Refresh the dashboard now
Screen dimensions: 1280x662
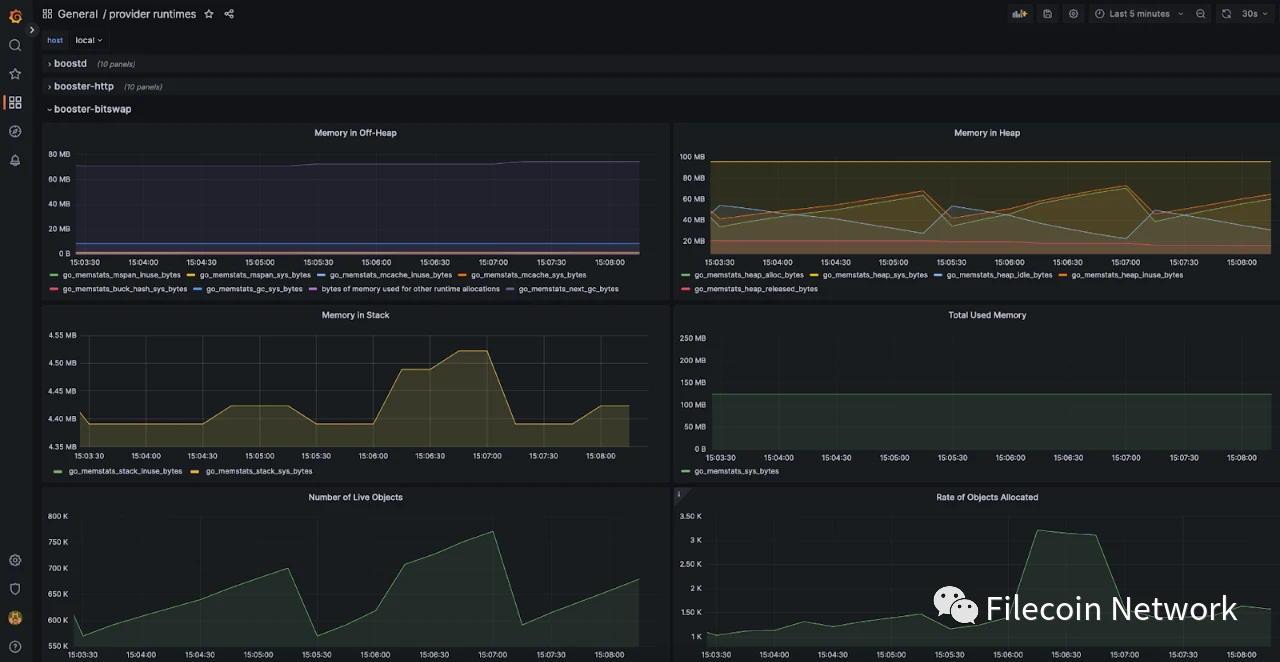click(x=1226, y=14)
